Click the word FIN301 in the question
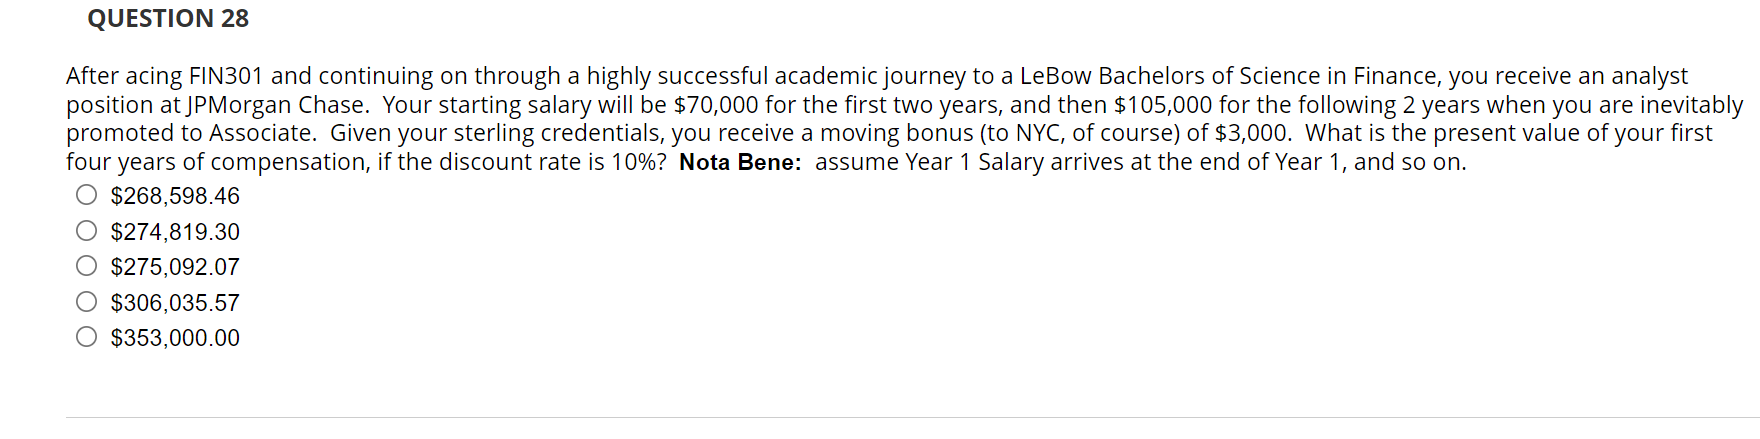 click(x=226, y=76)
